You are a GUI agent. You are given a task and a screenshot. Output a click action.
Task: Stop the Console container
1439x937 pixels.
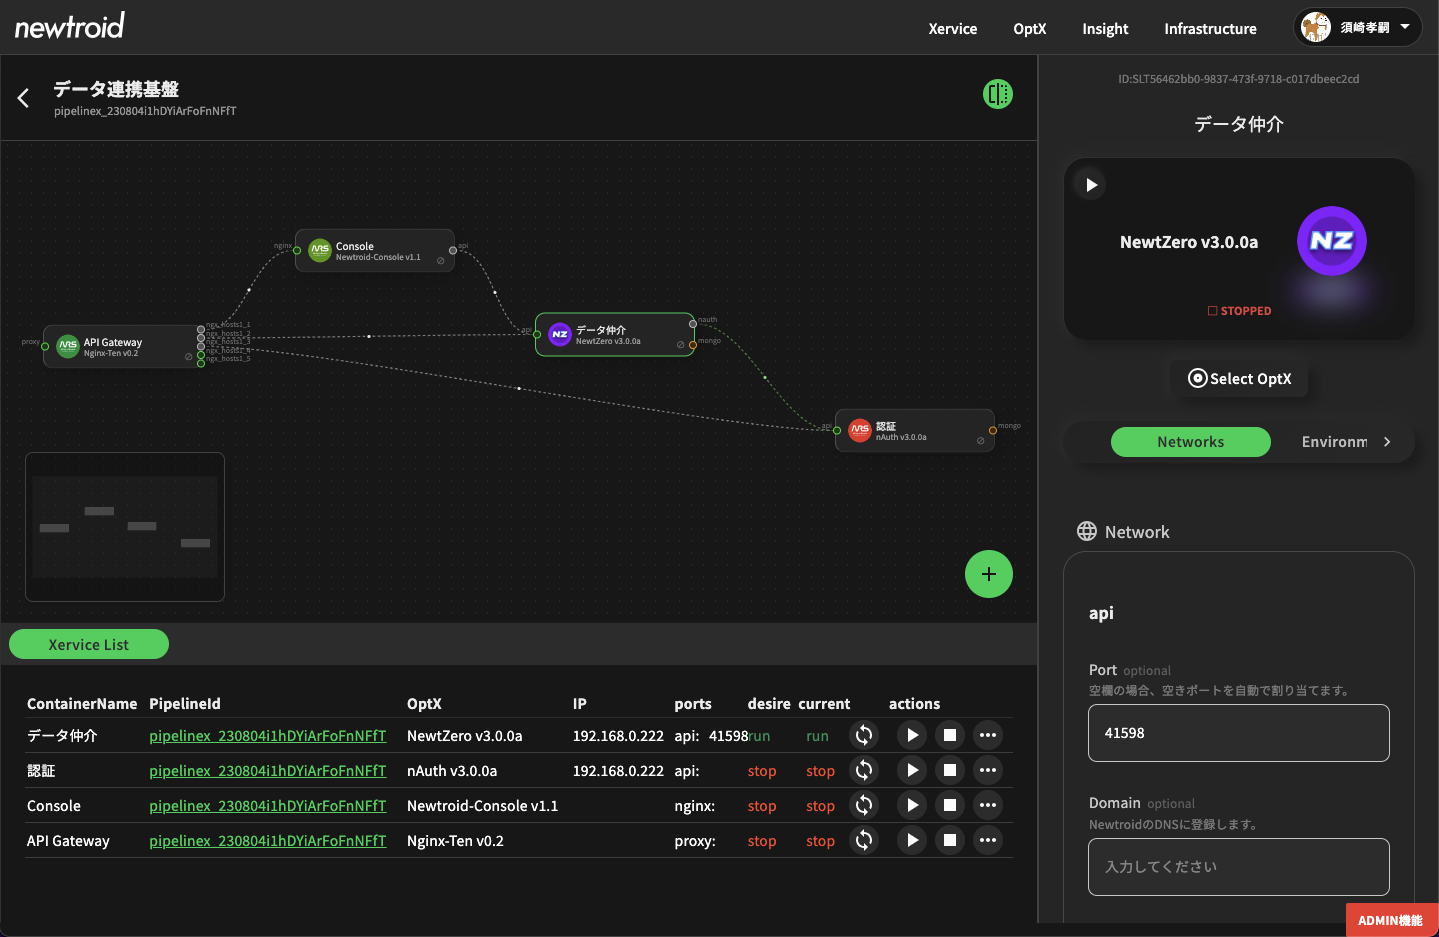tap(950, 805)
